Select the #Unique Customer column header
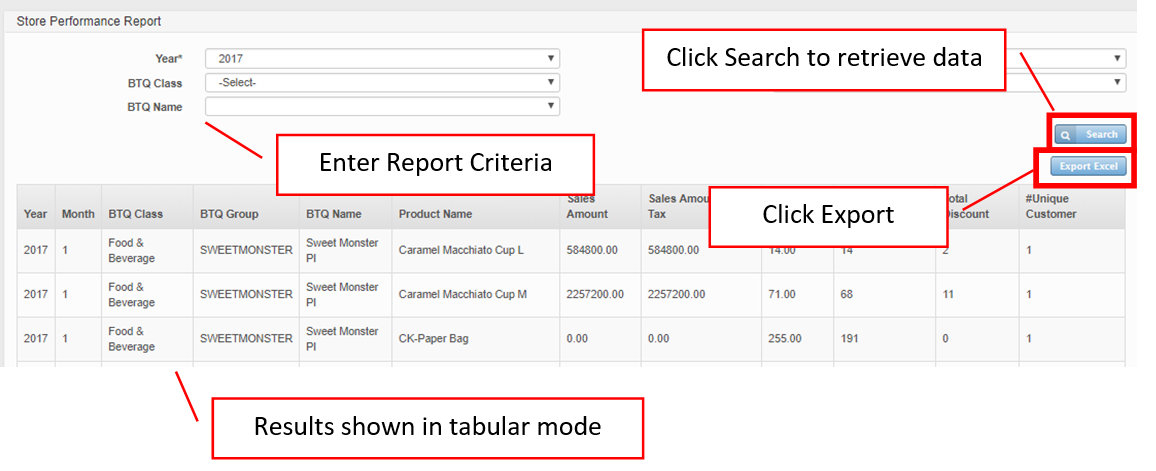The height and width of the screenshot is (471, 1156). click(1050, 207)
